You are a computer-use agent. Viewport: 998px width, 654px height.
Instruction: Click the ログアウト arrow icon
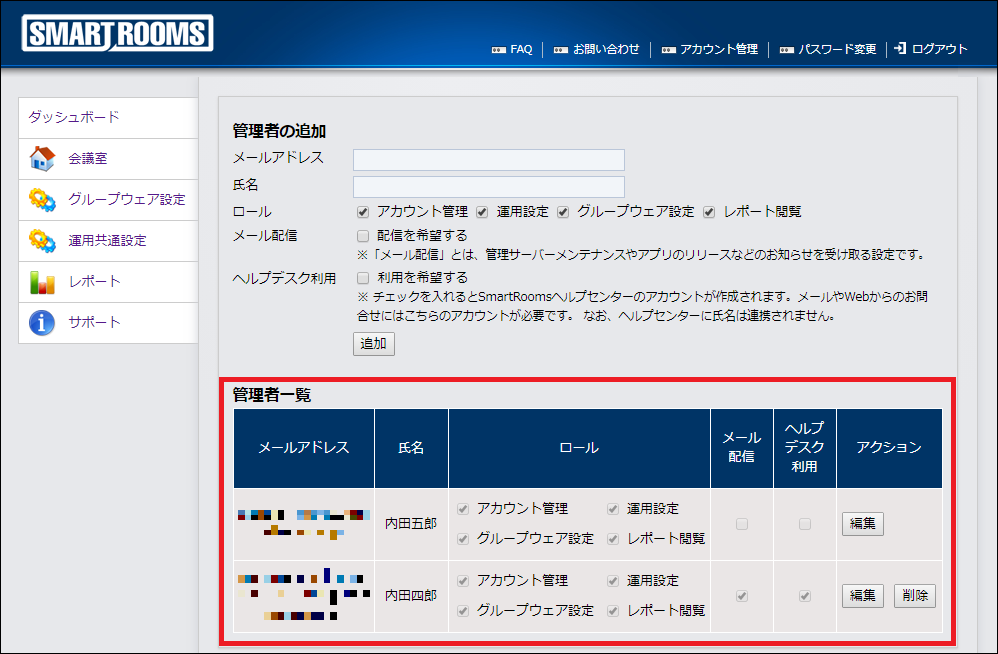[900, 48]
